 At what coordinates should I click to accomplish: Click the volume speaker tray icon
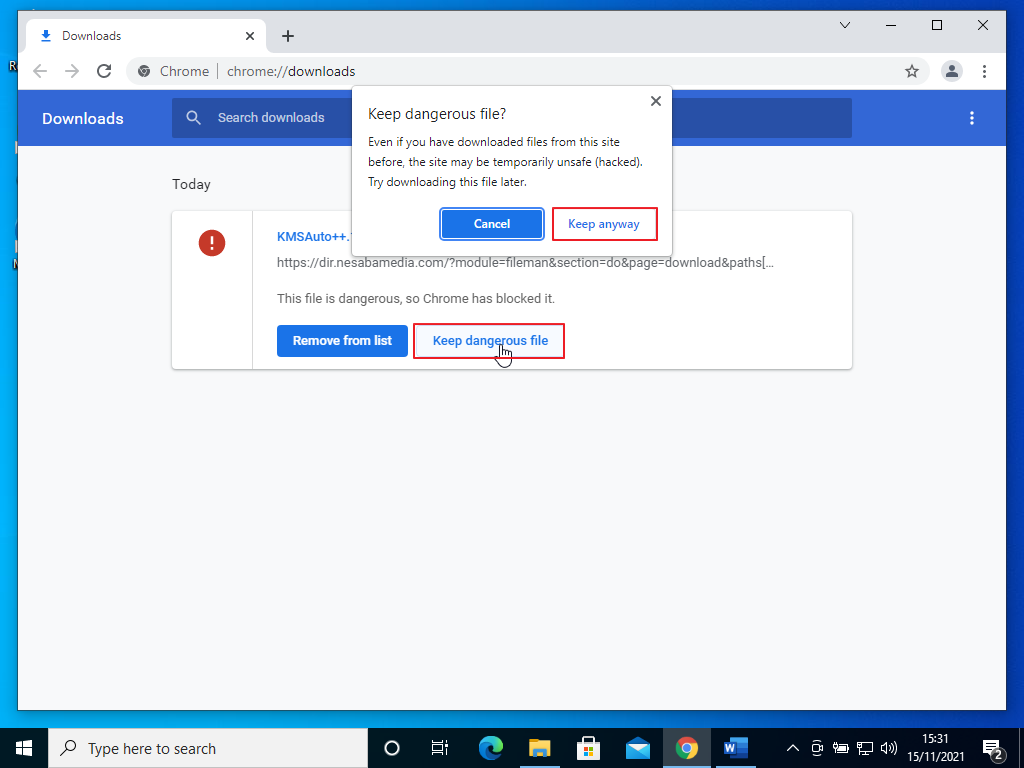[x=888, y=748]
